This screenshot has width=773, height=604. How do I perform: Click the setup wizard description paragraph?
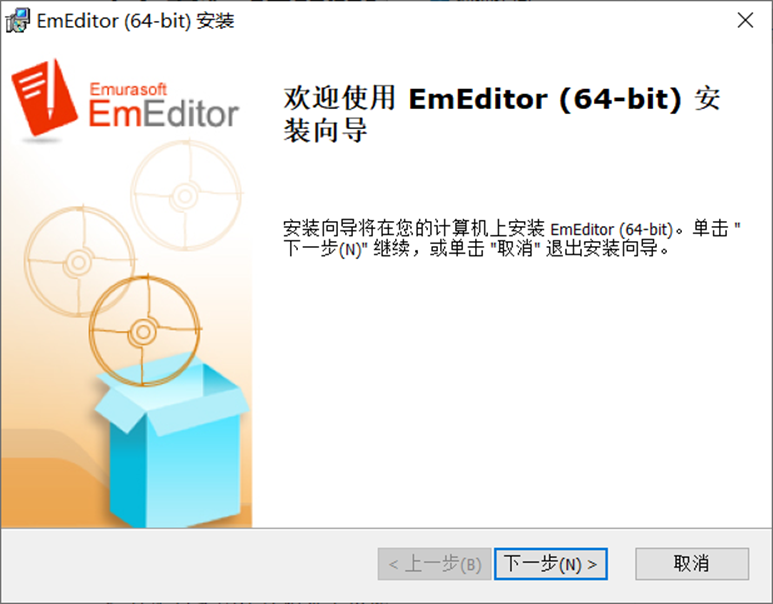click(x=512, y=239)
